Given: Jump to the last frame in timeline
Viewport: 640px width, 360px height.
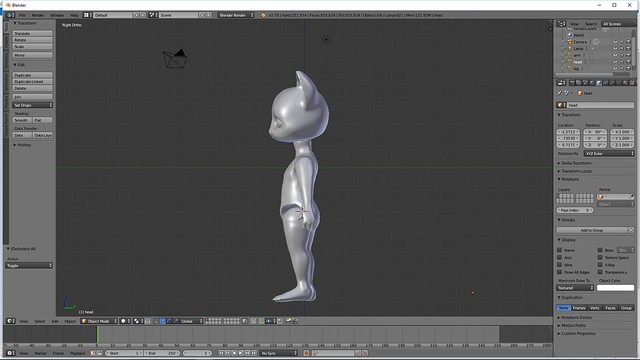Looking at the screenshot, I should [253, 353].
